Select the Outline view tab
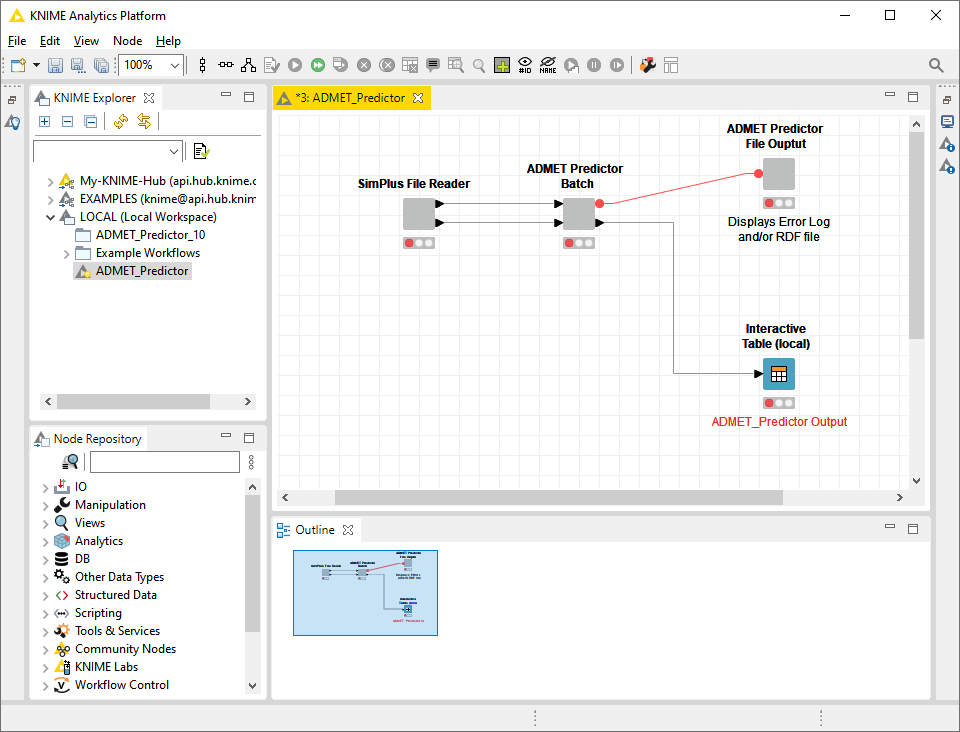Viewport: 960px width, 732px height. 315,530
